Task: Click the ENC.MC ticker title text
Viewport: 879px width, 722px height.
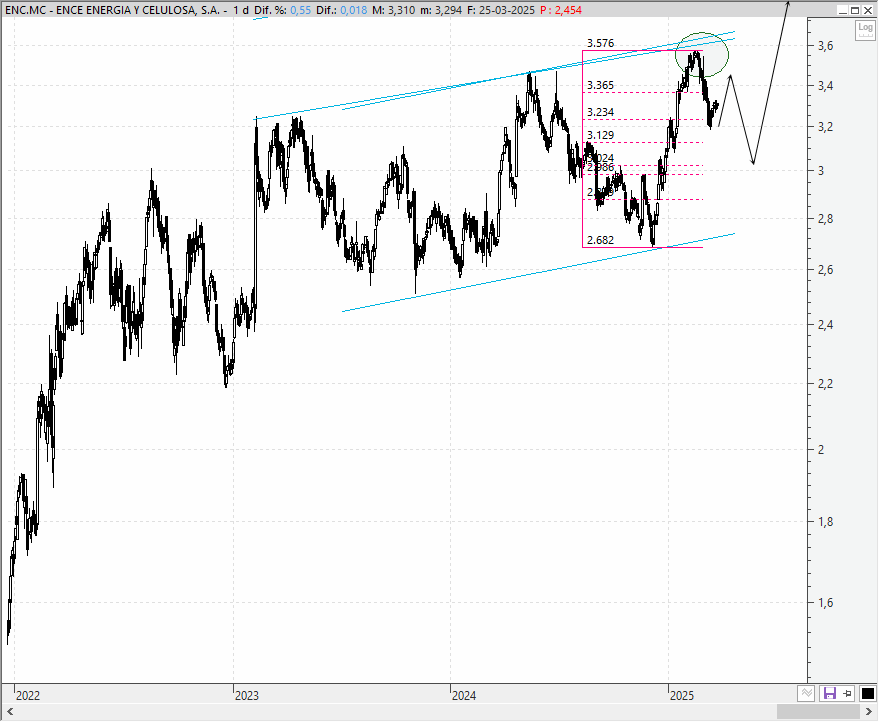Action: [x=112, y=10]
